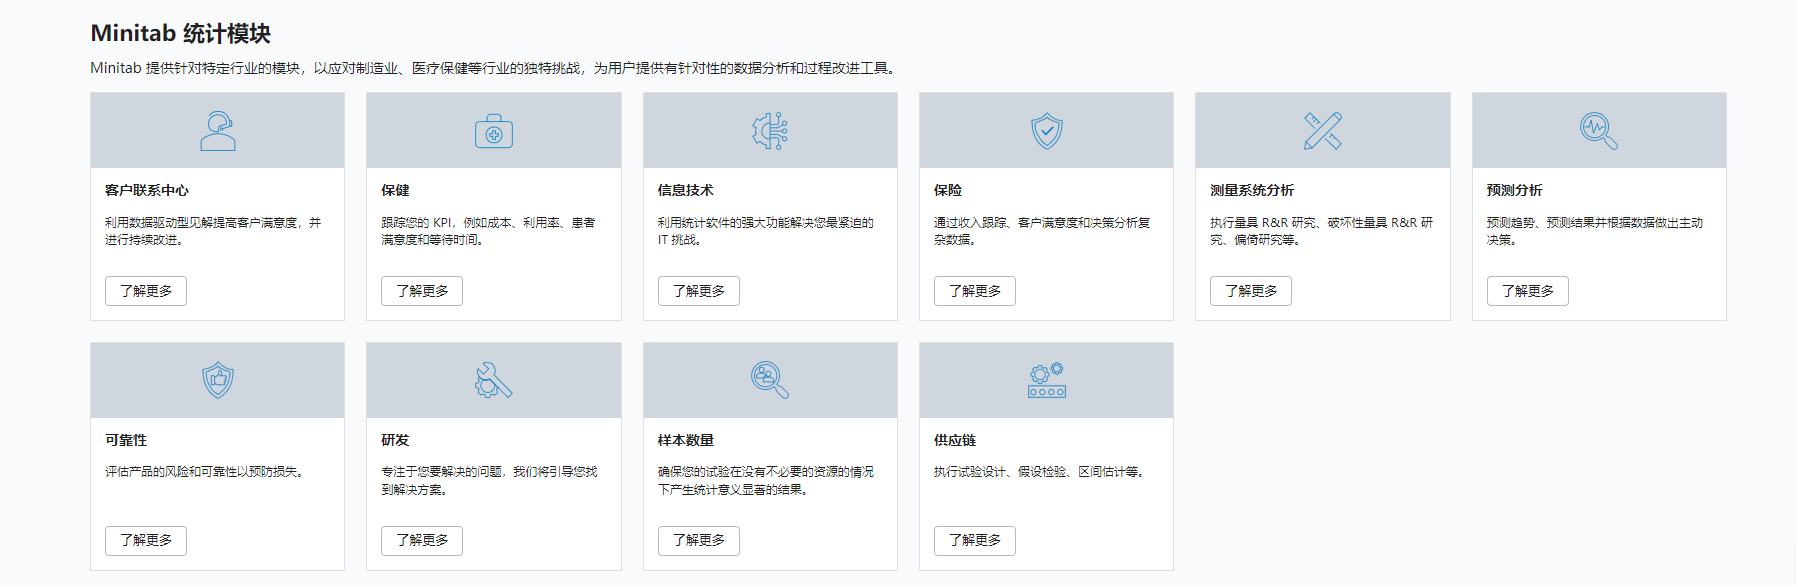Click the description starting 利用统计软件的强大功能
Viewport: 1798px width, 587px height.
(x=766, y=231)
